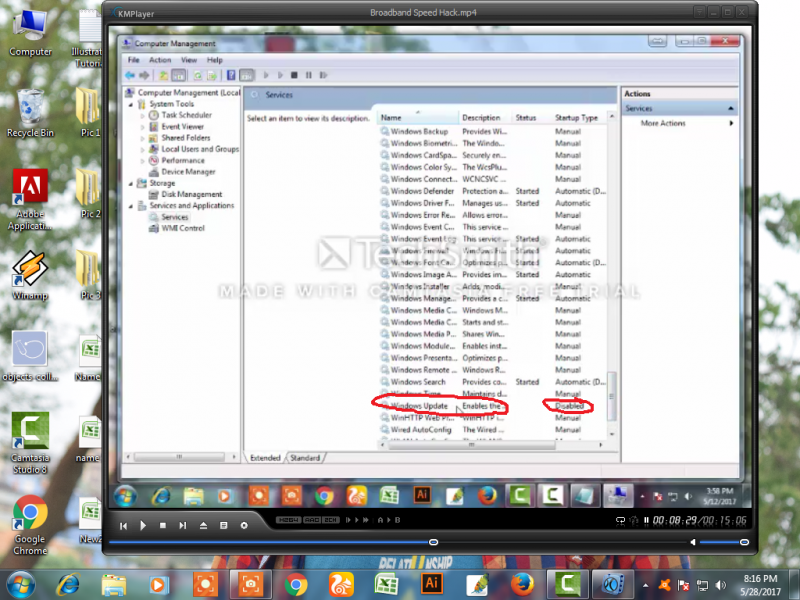Image resolution: width=800 pixels, height=600 pixels.
Task: Sort services by Name column header
Action: tap(417, 118)
